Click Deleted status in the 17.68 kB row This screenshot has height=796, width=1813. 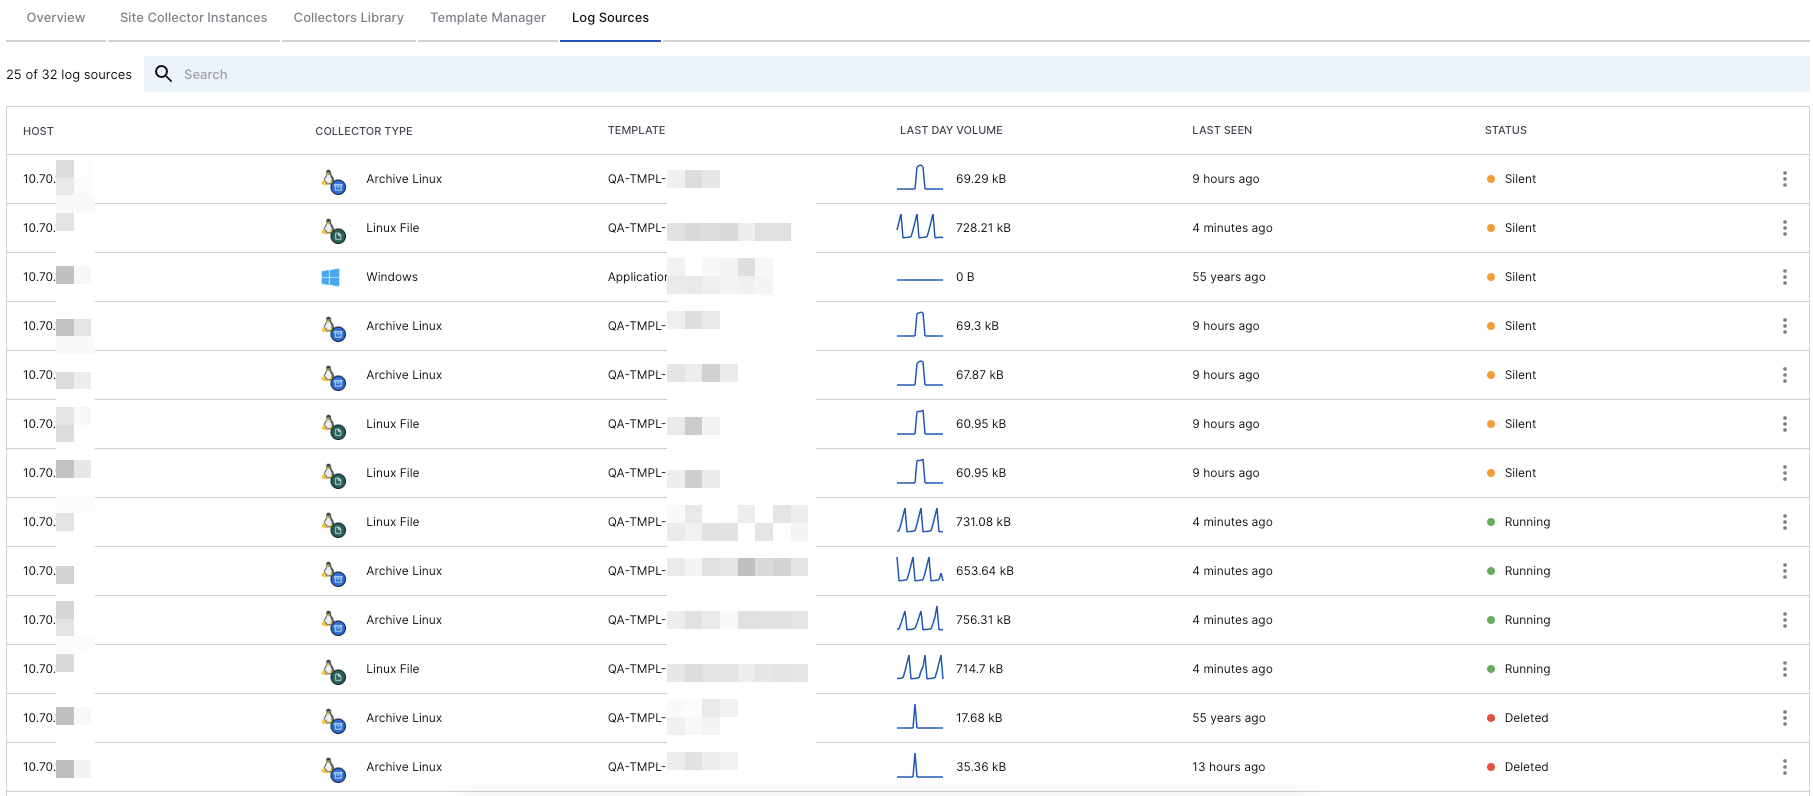[x=1518, y=718]
